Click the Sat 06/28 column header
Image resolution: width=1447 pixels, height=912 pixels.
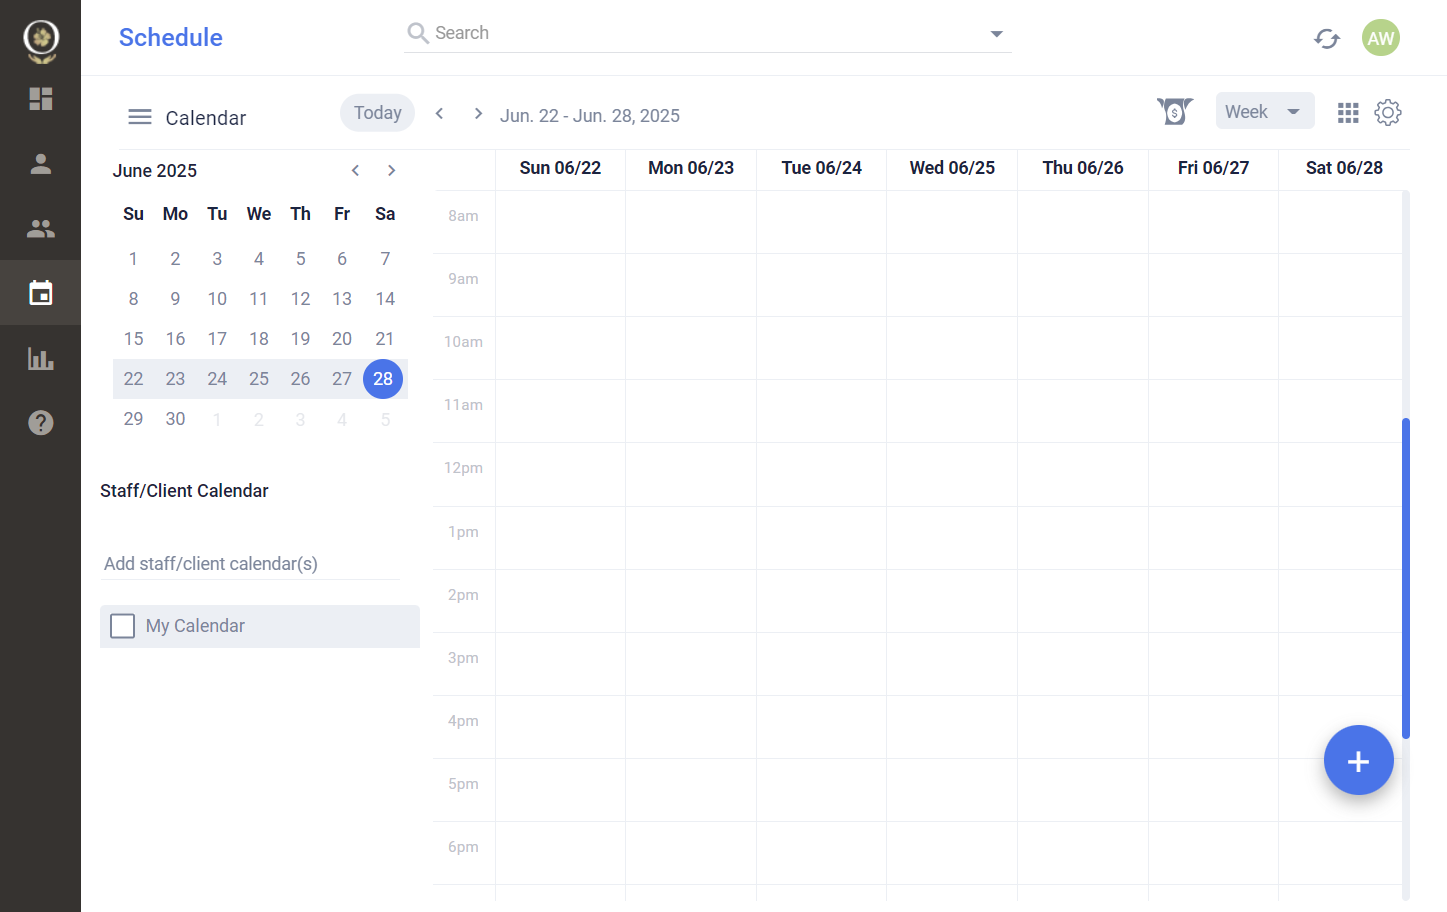(x=1344, y=168)
